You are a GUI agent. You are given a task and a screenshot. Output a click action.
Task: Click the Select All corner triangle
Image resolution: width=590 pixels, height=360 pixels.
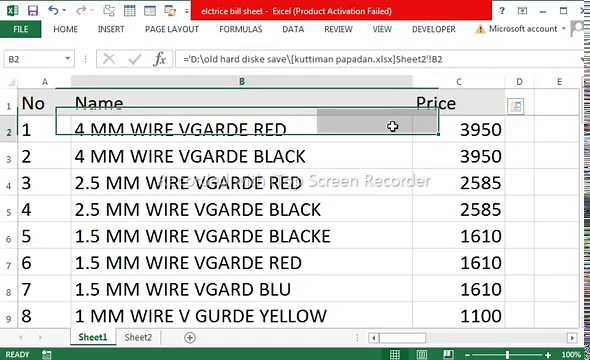click(x=11, y=82)
